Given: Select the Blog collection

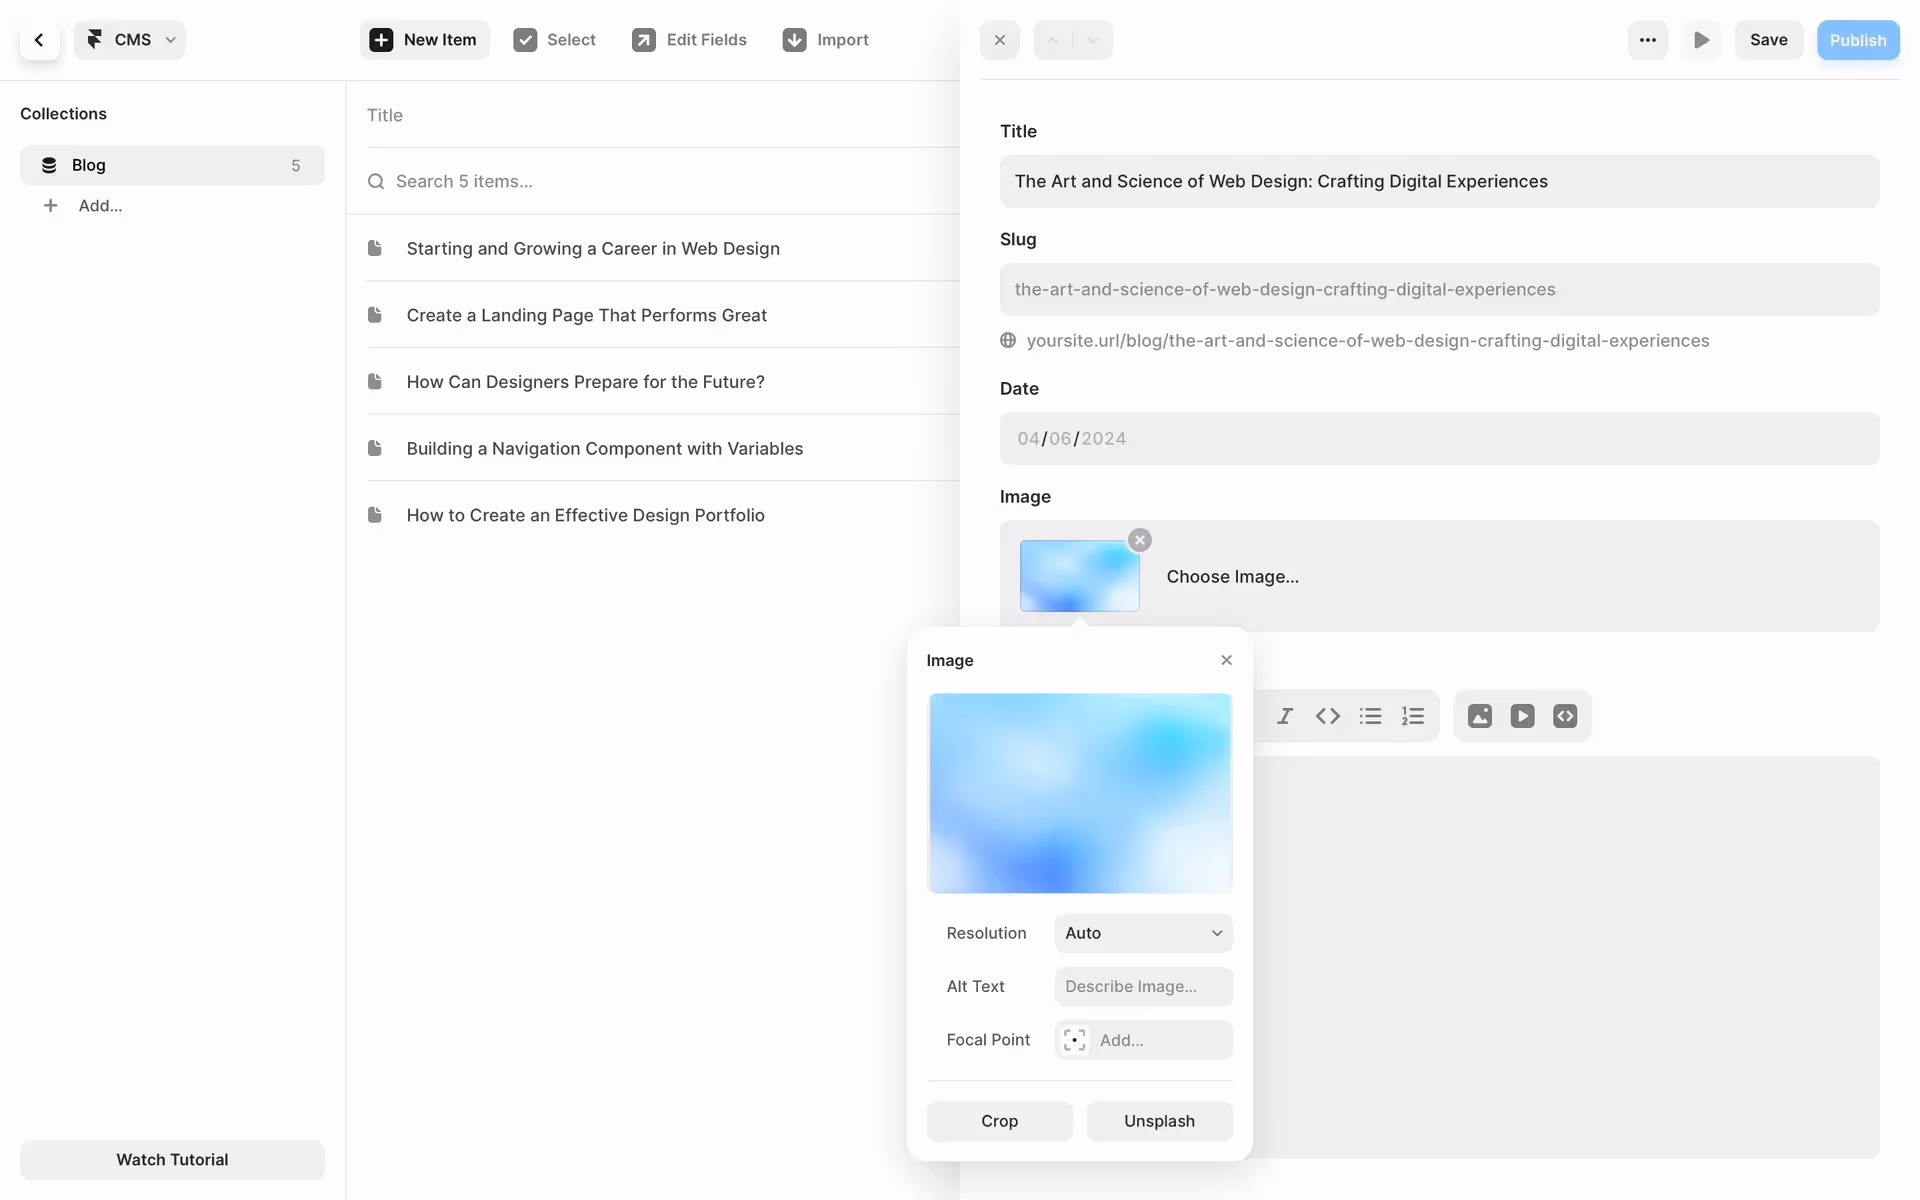Looking at the screenshot, I should [172, 165].
